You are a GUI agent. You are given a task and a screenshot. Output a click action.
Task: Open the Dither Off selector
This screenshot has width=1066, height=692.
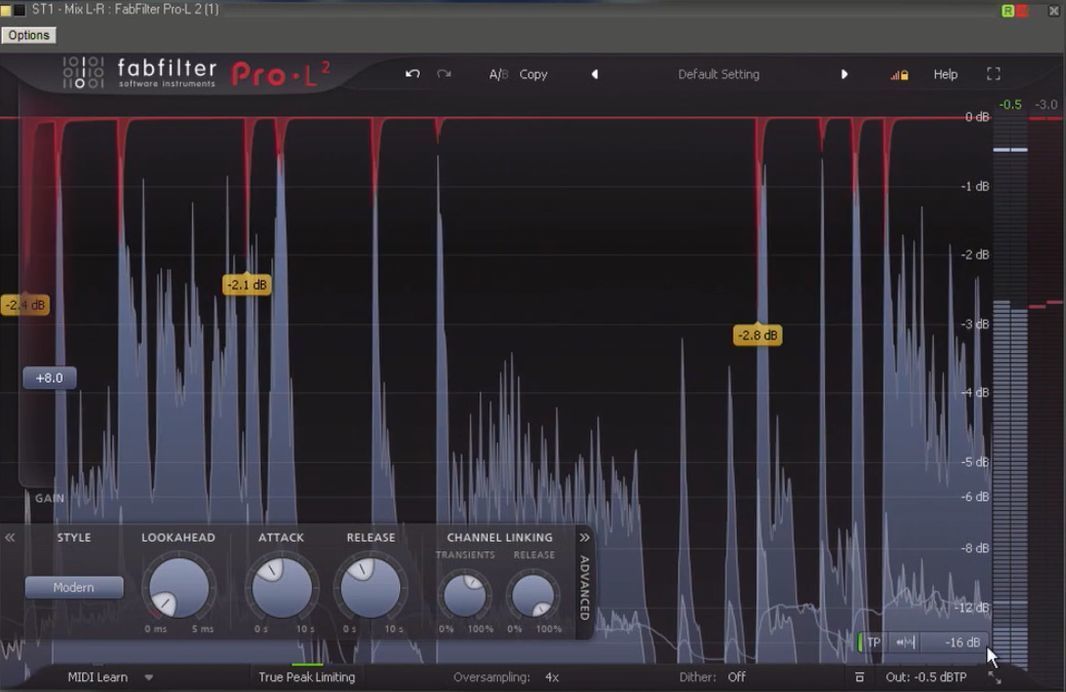pyautogui.click(x=736, y=677)
